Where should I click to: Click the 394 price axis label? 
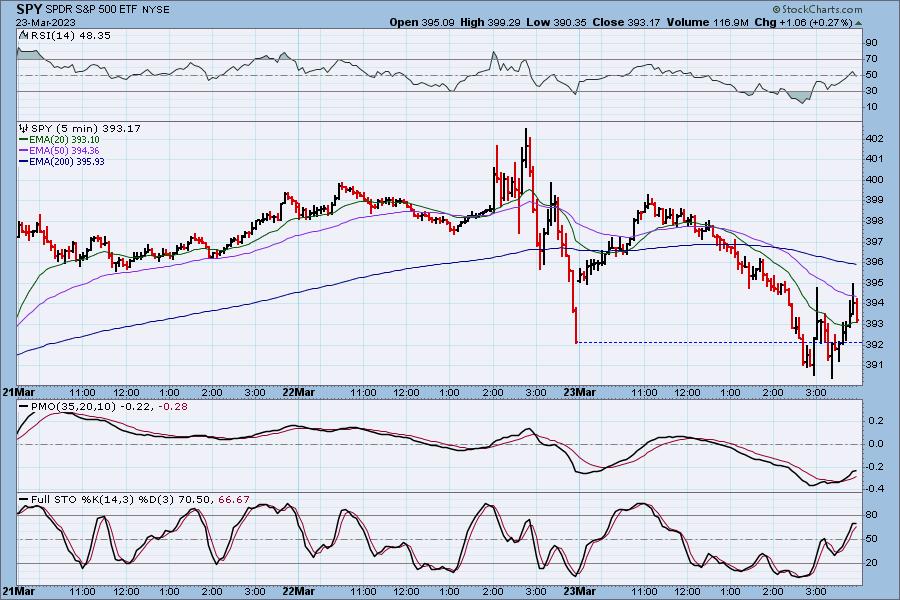(874, 303)
